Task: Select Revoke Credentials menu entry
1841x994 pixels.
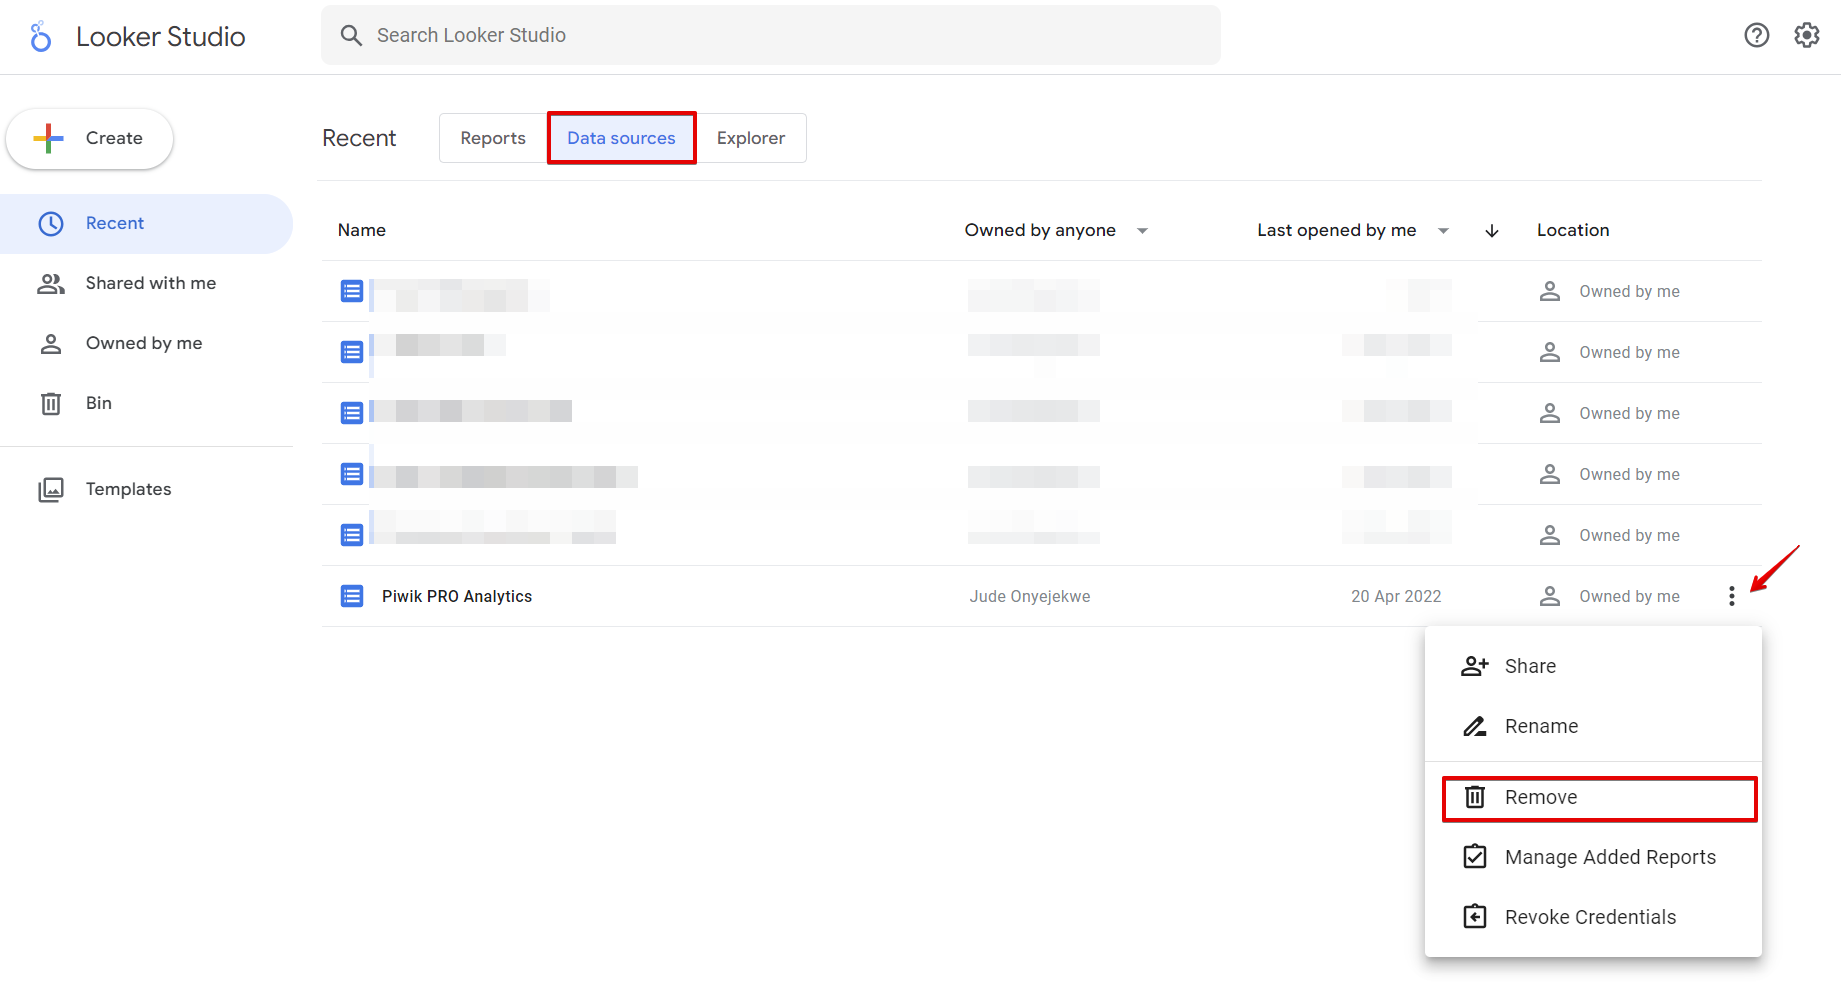Action: click(1593, 917)
